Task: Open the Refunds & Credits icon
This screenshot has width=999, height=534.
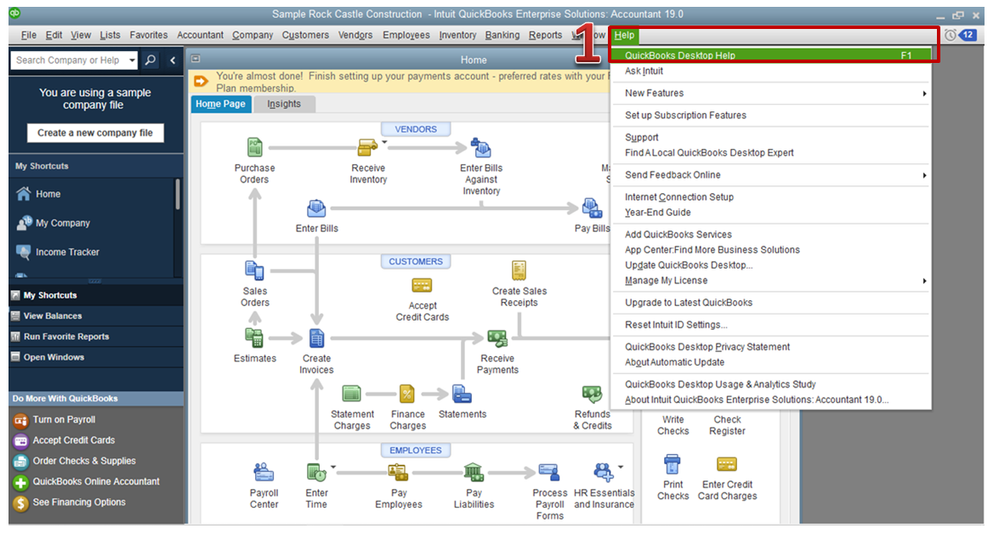Action: (592, 394)
